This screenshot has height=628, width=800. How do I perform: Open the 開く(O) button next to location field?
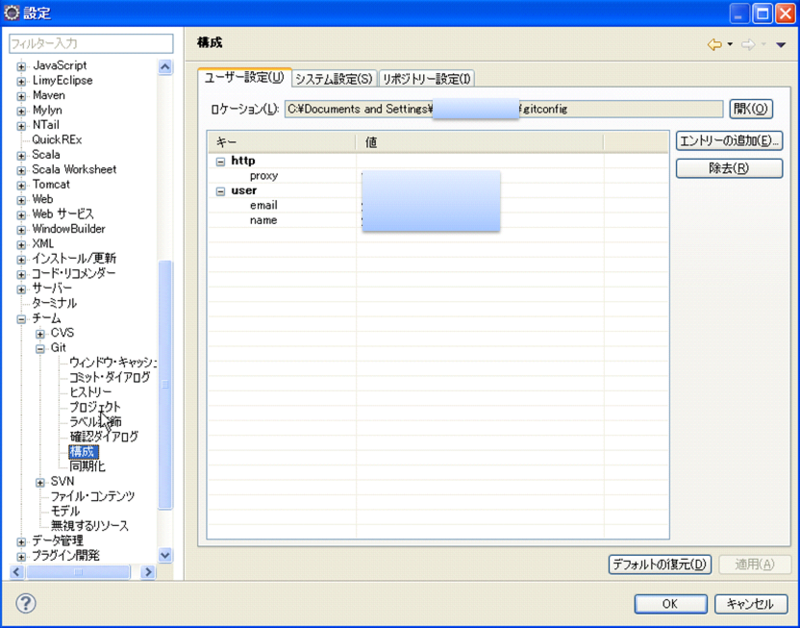(x=752, y=108)
